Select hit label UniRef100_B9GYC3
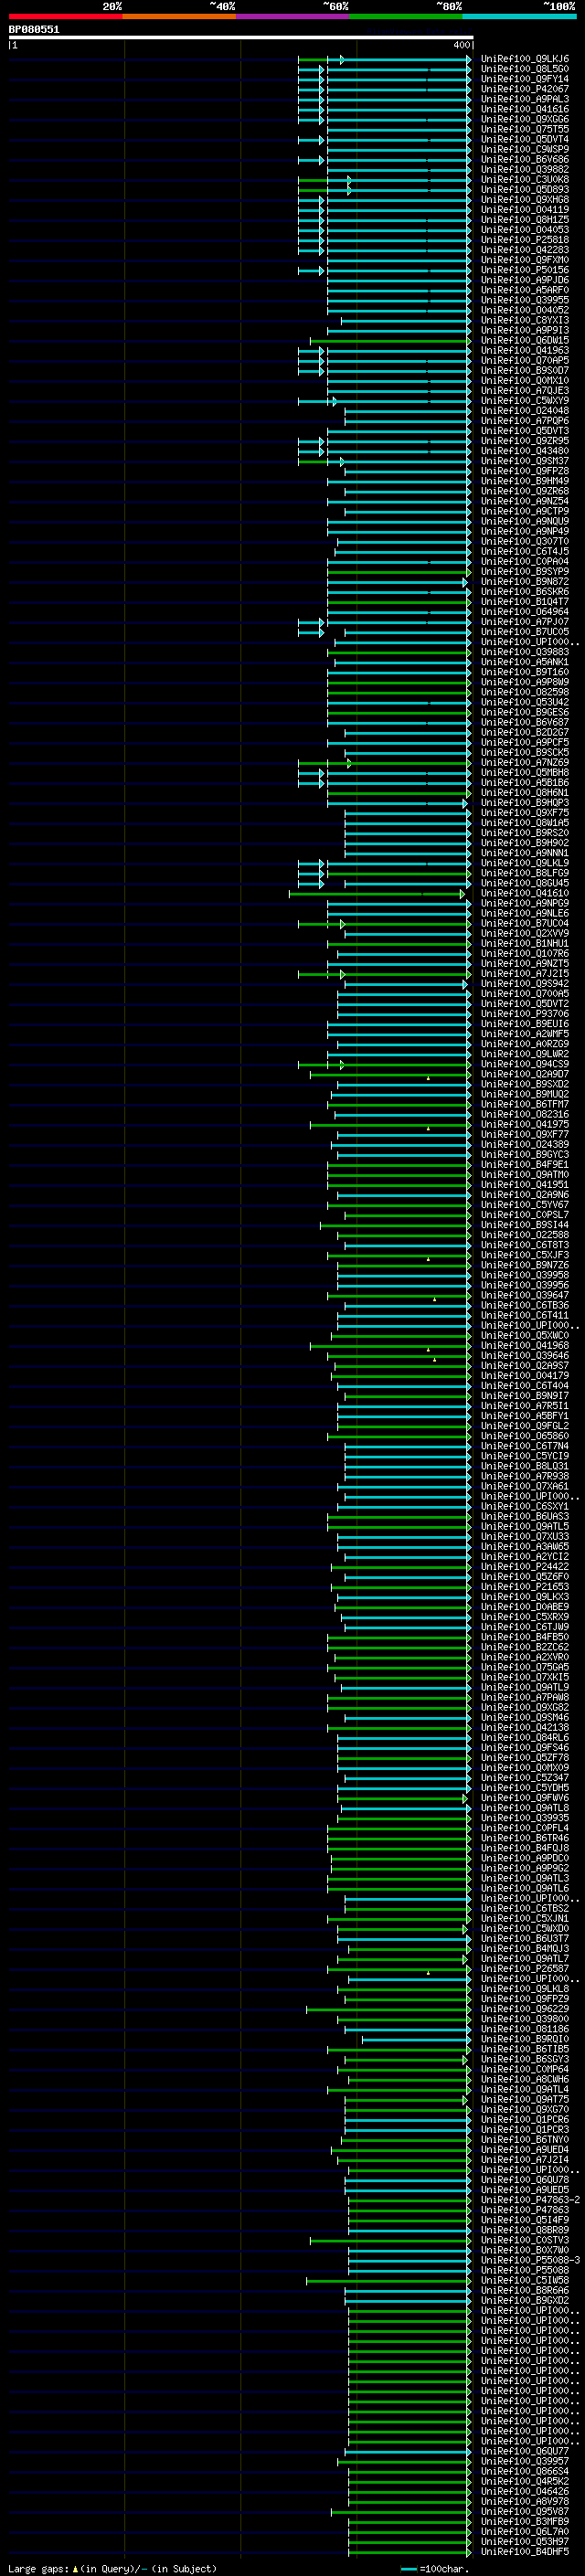 pyautogui.click(x=525, y=1155)
